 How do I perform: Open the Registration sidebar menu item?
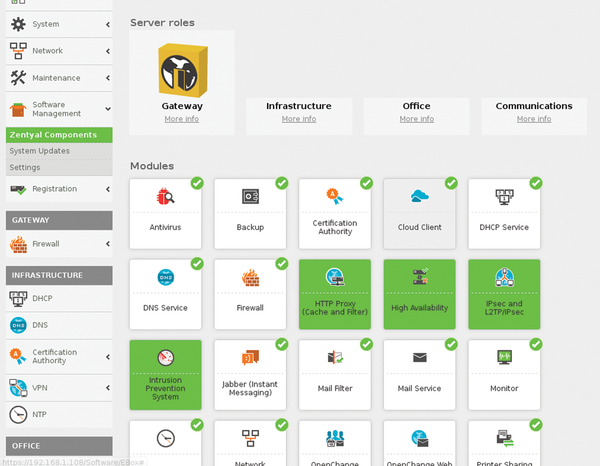59,189
